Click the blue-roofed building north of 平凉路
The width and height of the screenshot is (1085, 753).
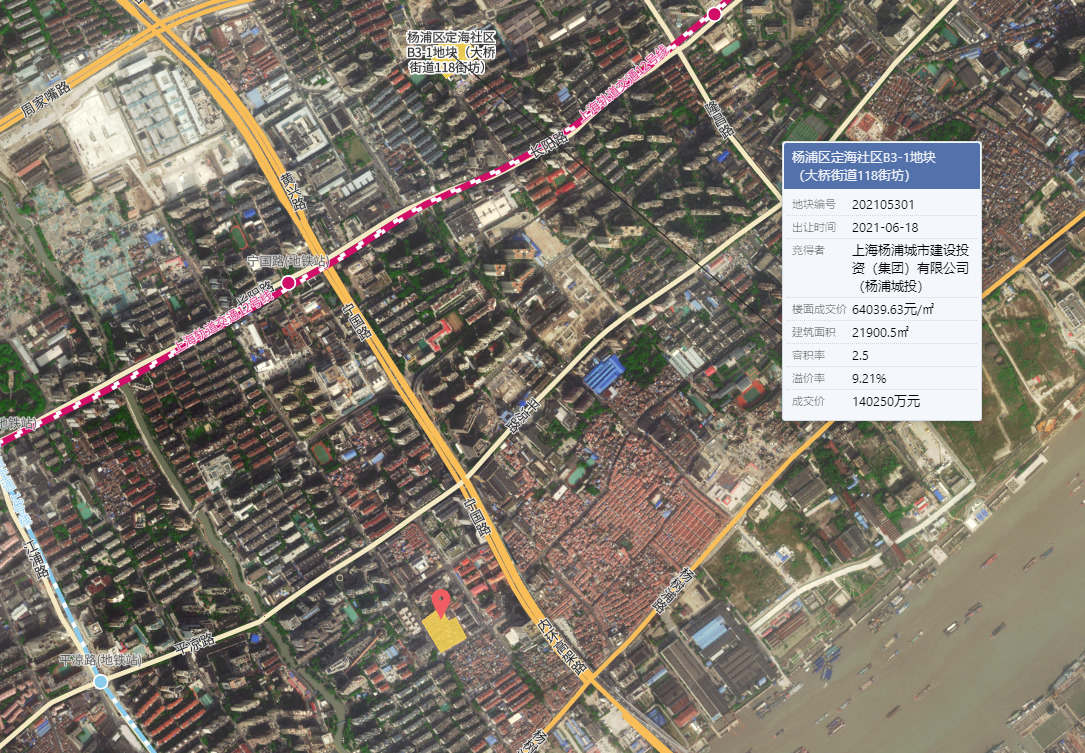(x=604, y=374)
